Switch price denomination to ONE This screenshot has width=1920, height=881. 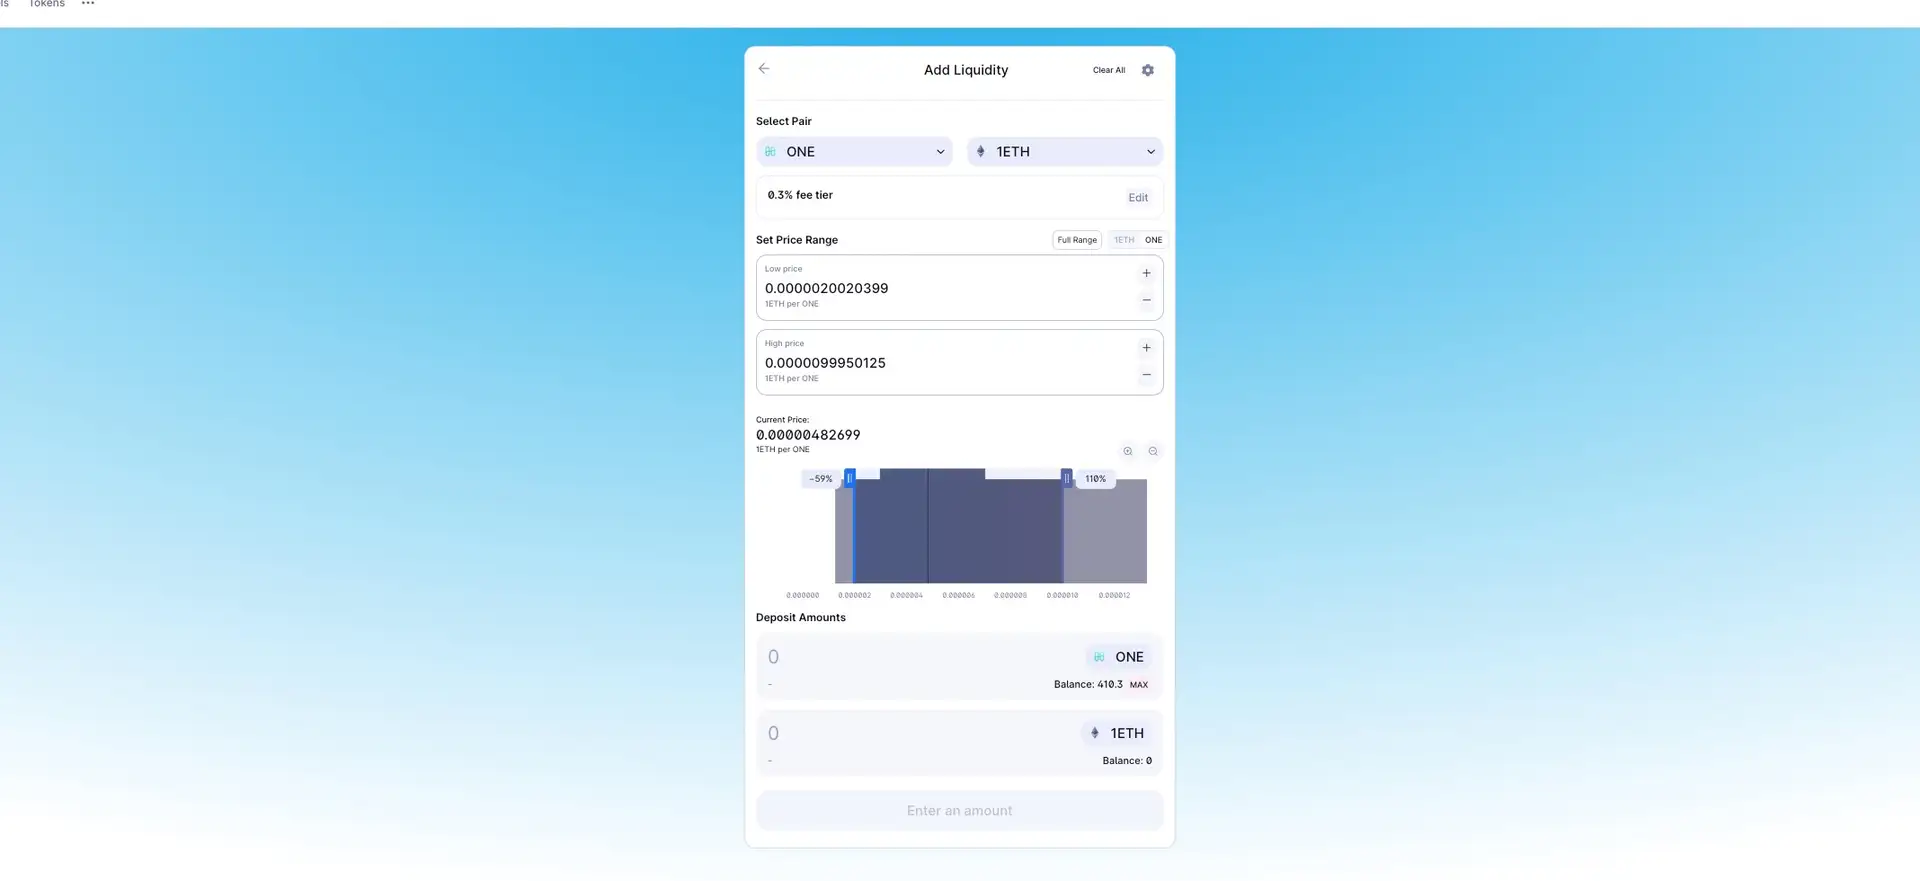pyautogui.click(x=1153, y=240)
